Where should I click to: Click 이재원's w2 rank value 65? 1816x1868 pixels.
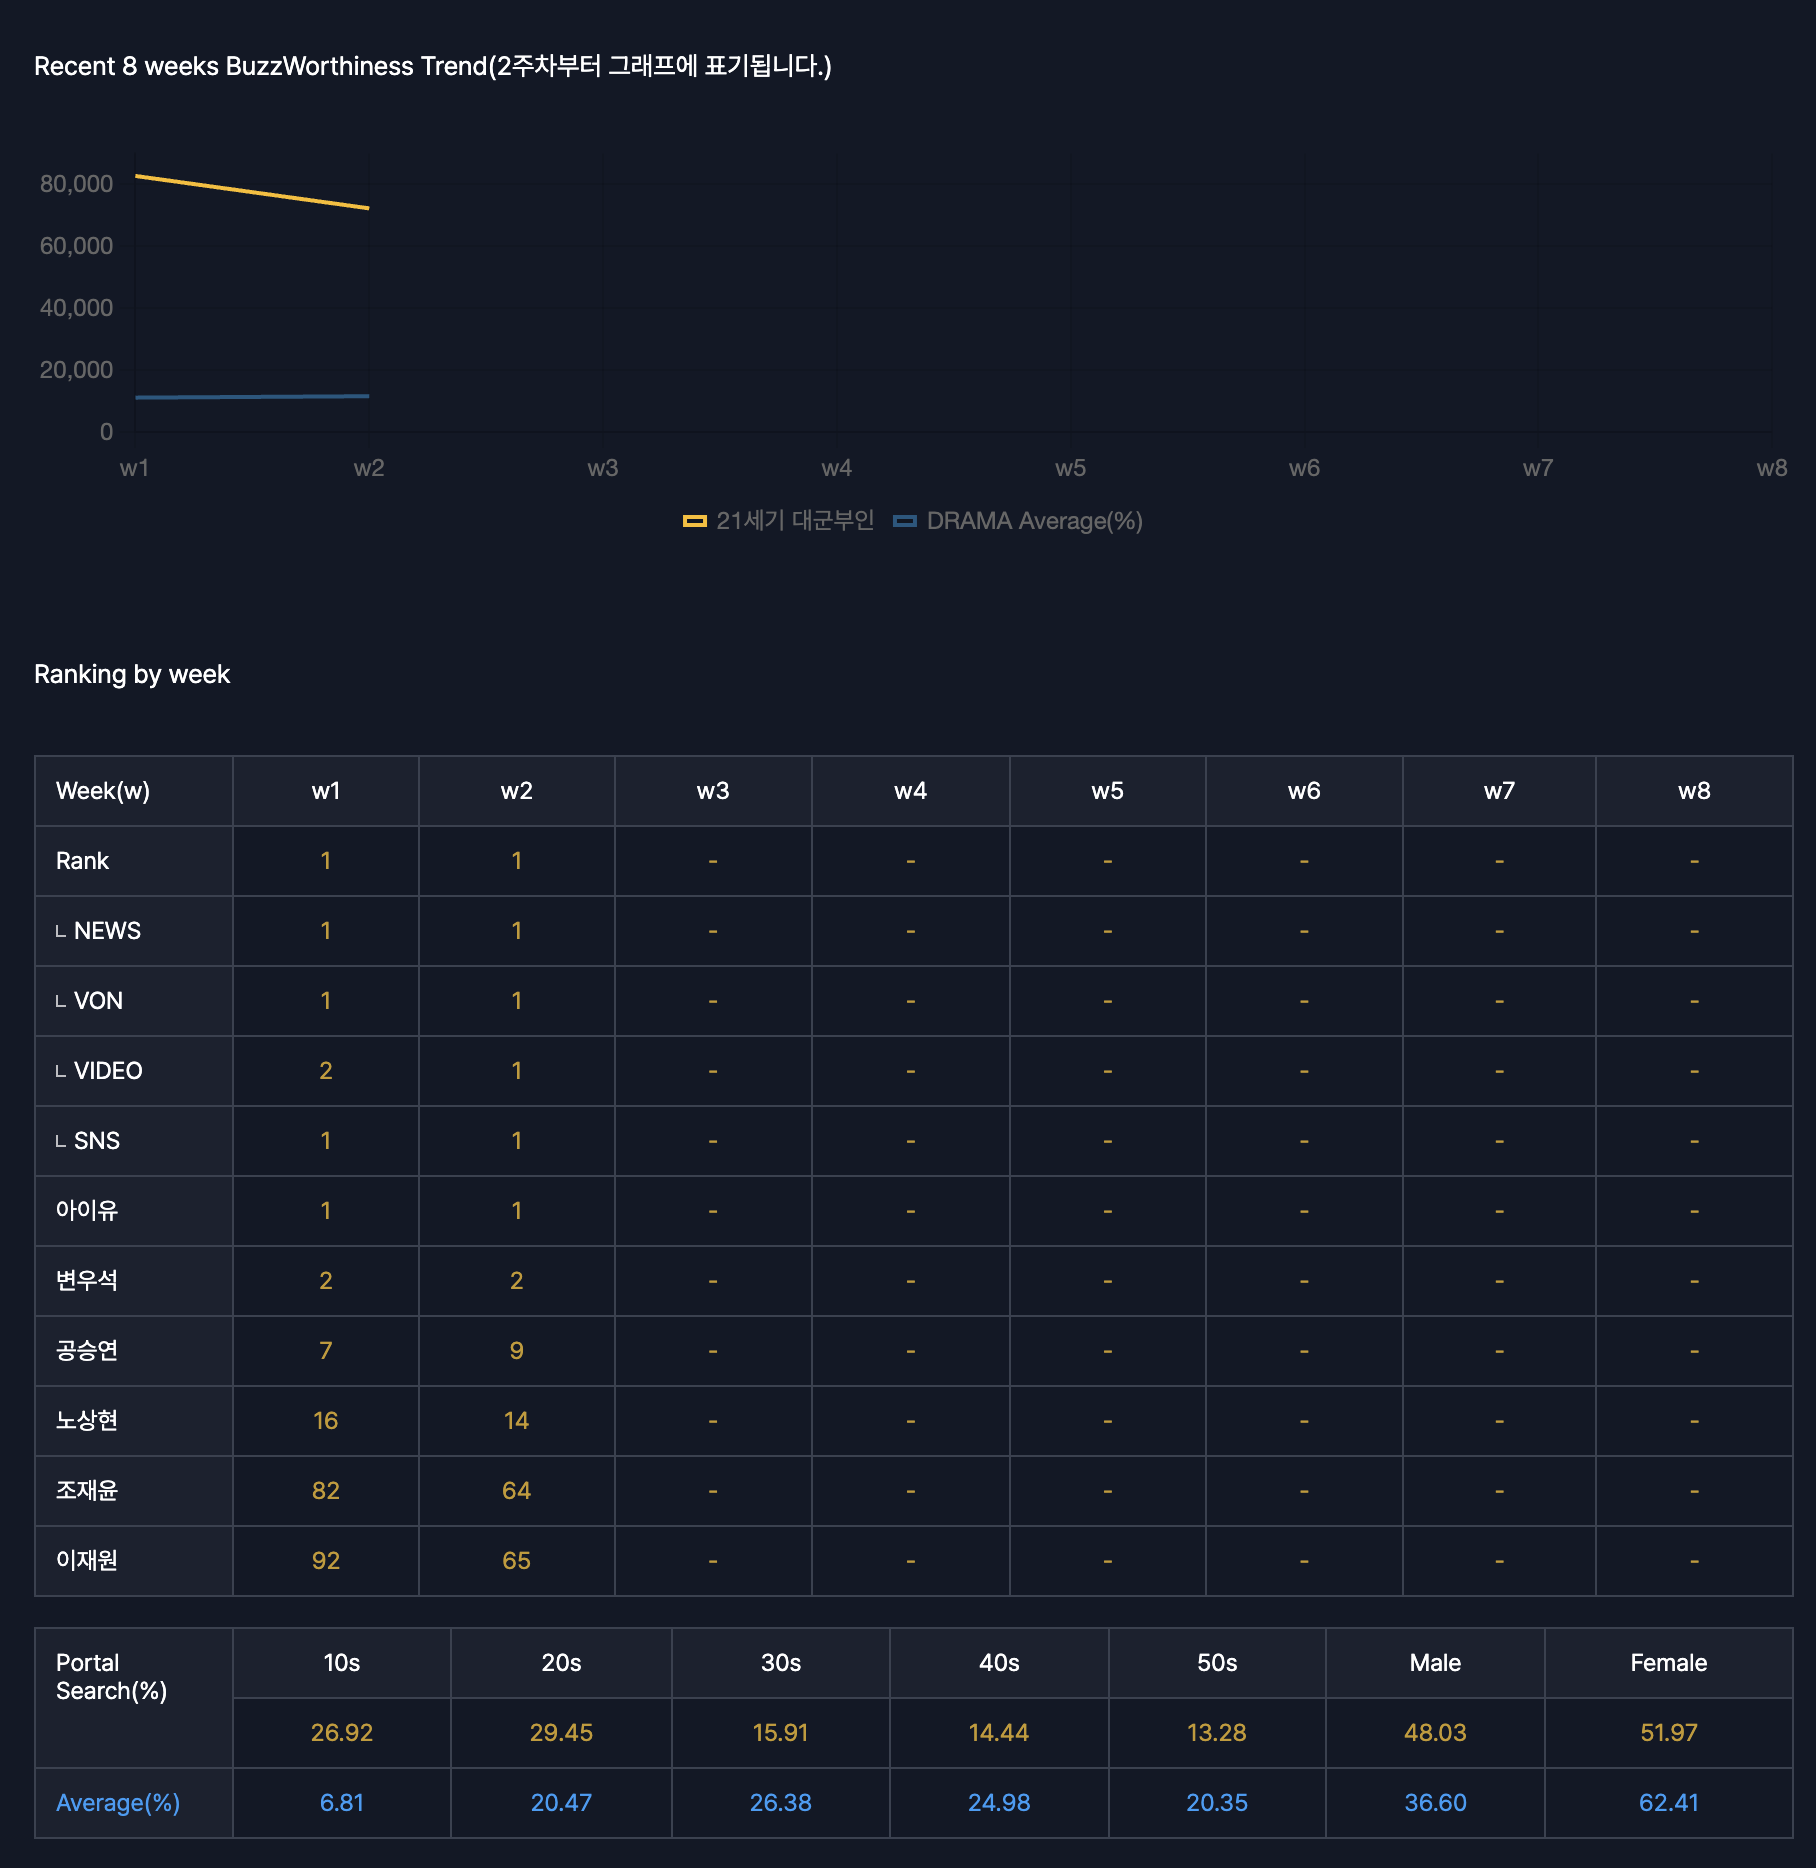point(516,1561)
